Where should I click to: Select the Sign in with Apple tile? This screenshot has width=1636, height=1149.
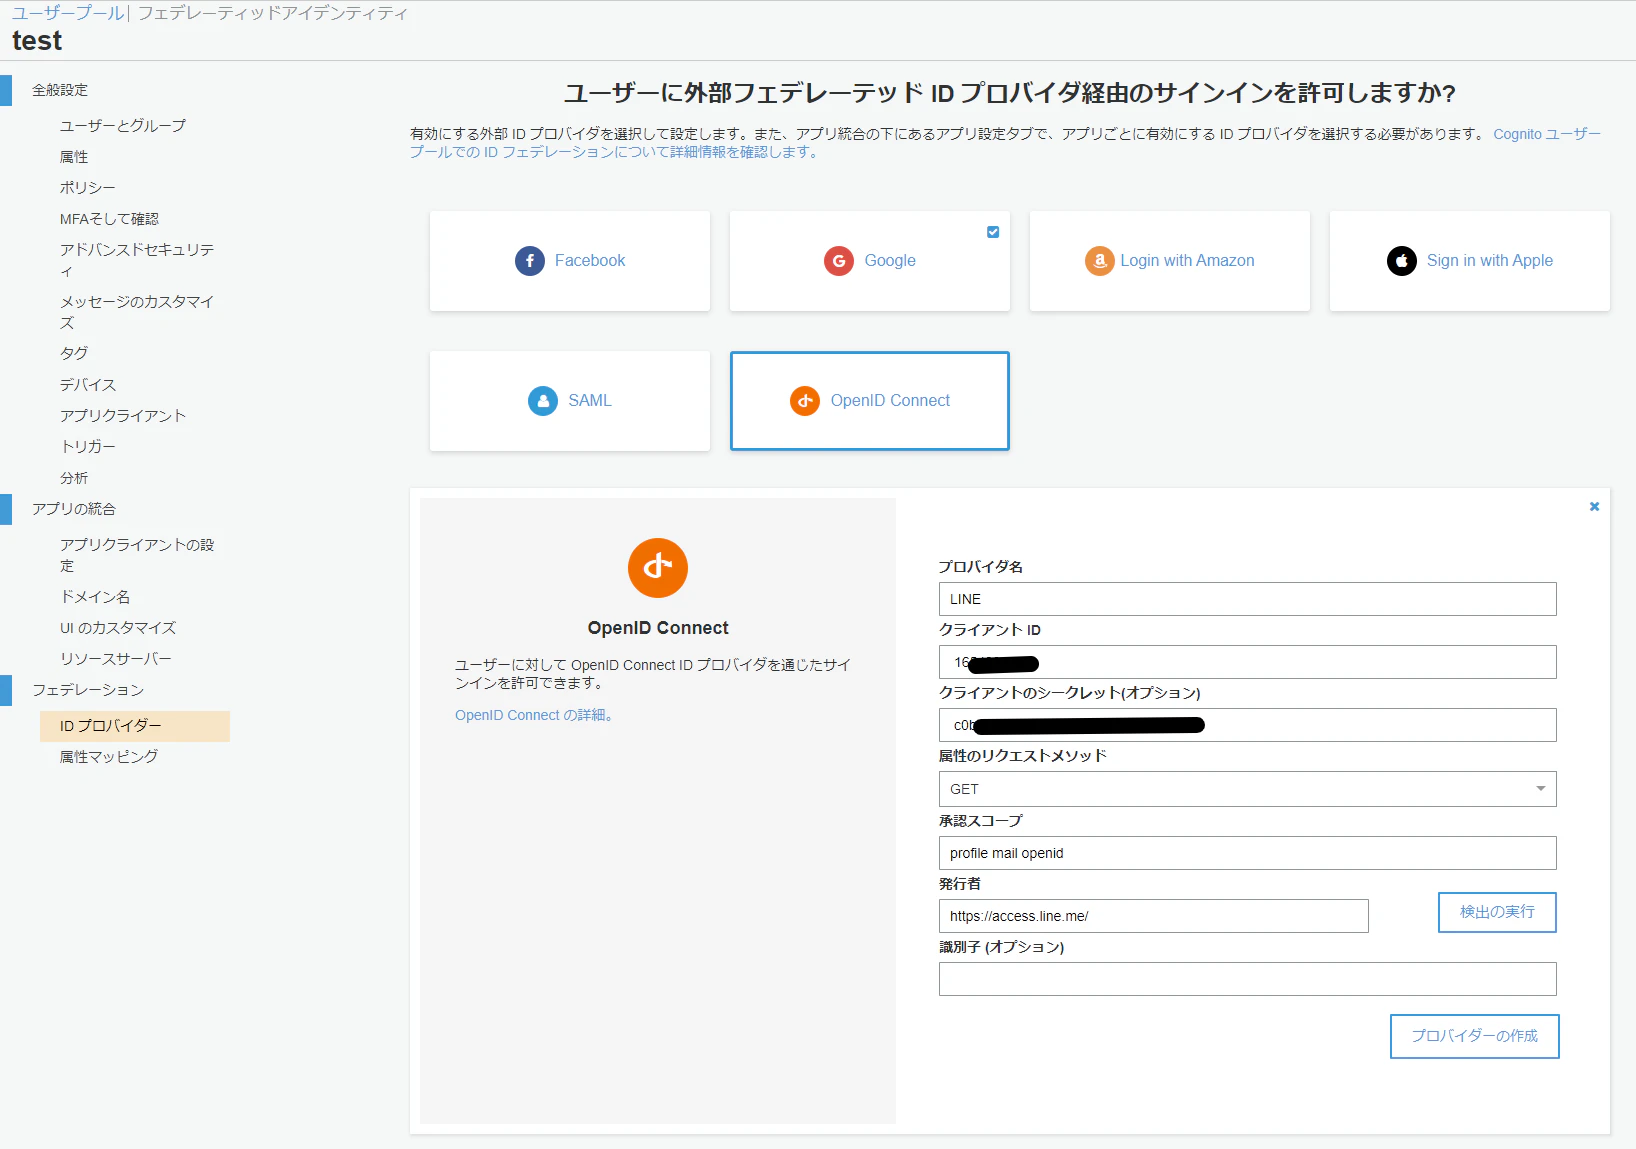click(1470, 261)
